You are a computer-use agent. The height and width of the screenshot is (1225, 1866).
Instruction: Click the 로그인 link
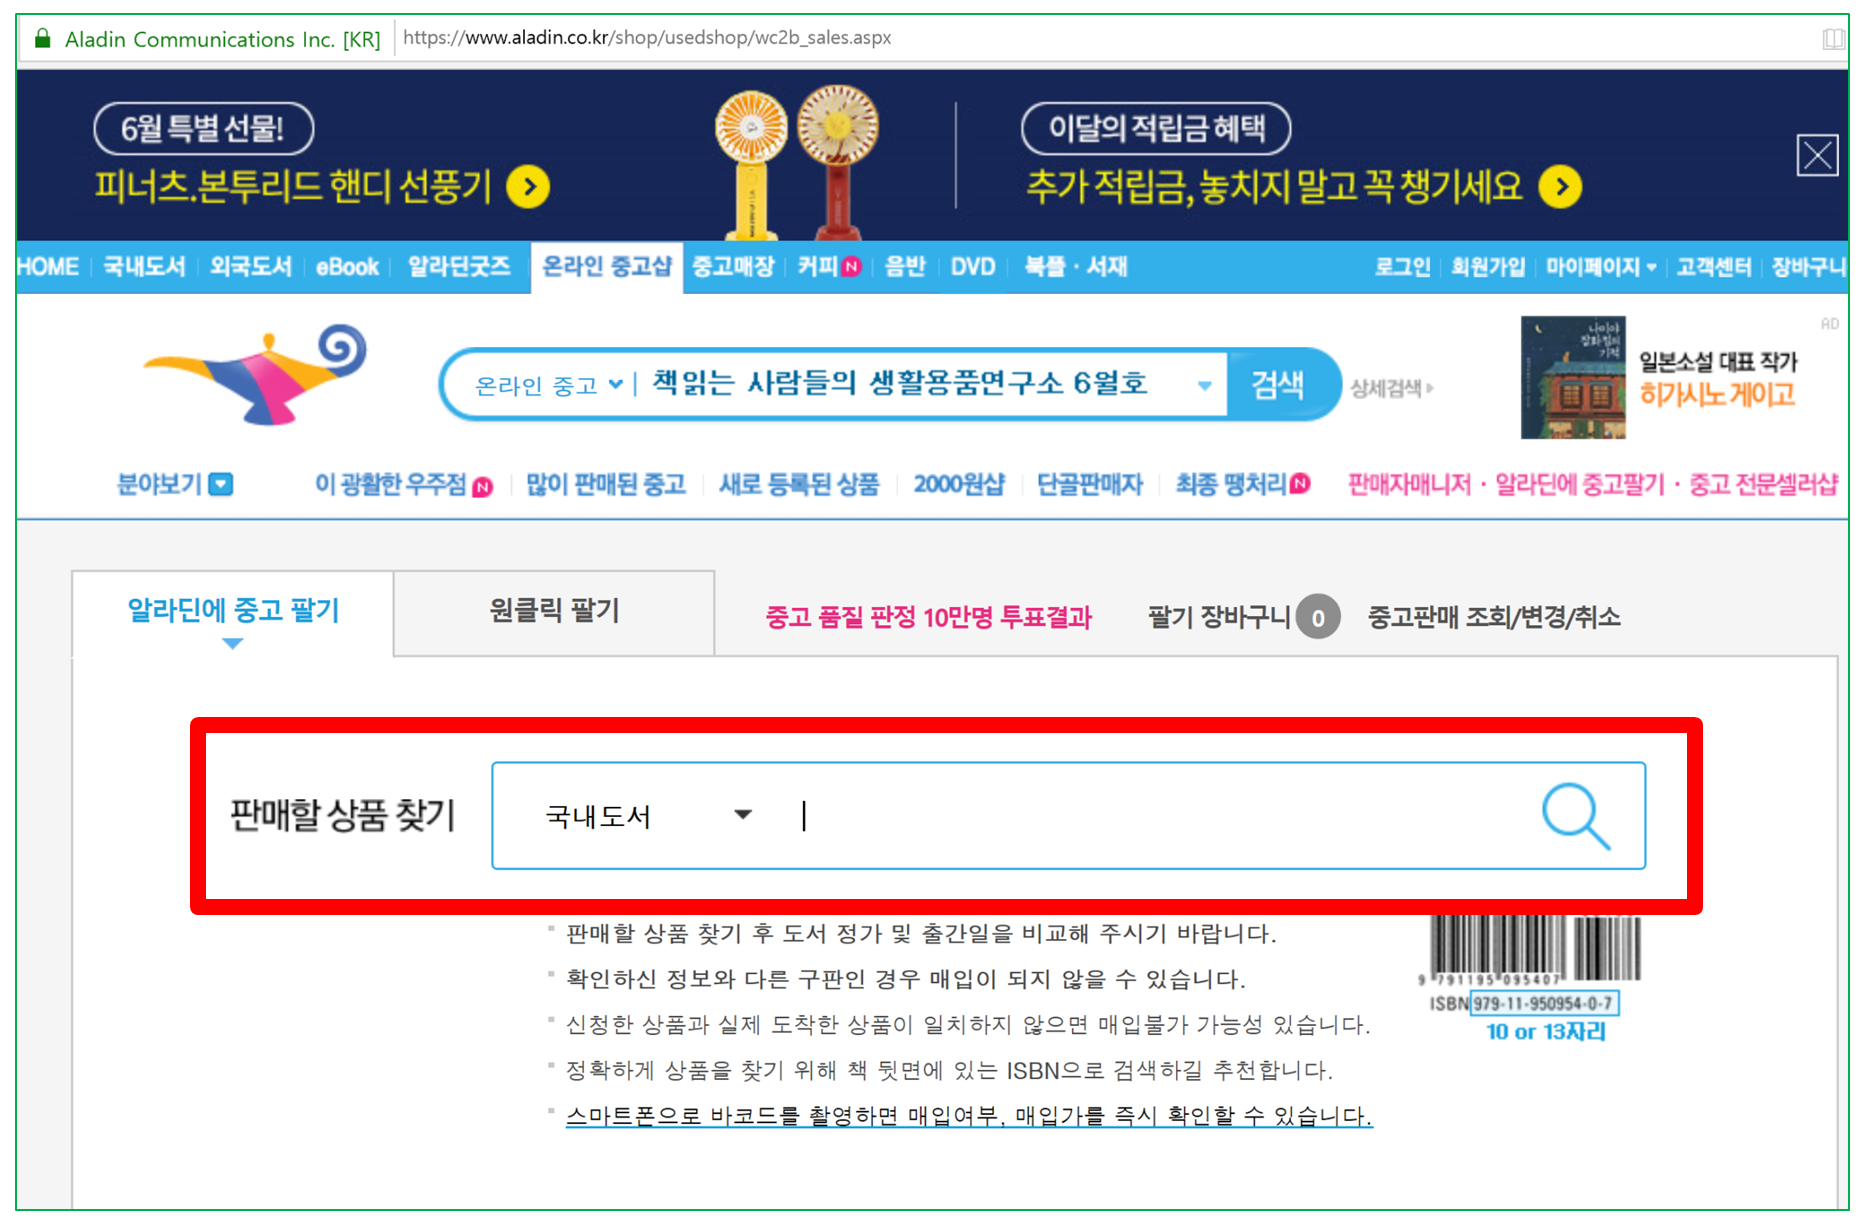tap(1402, 267)
